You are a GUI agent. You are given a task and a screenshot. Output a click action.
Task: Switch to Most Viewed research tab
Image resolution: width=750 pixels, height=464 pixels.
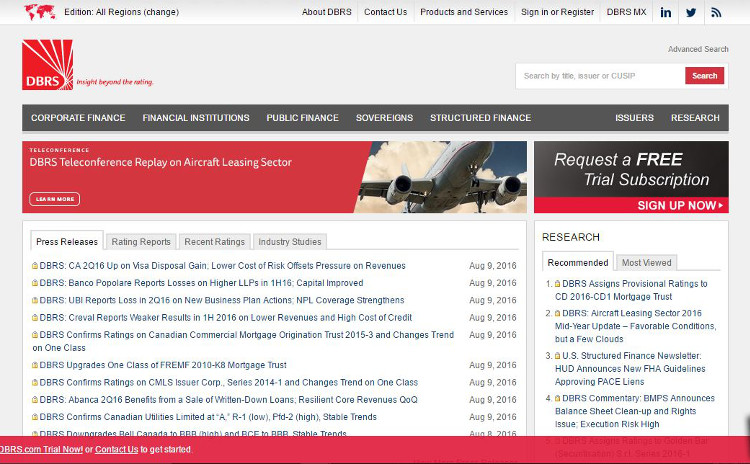(x=646, y=263)
